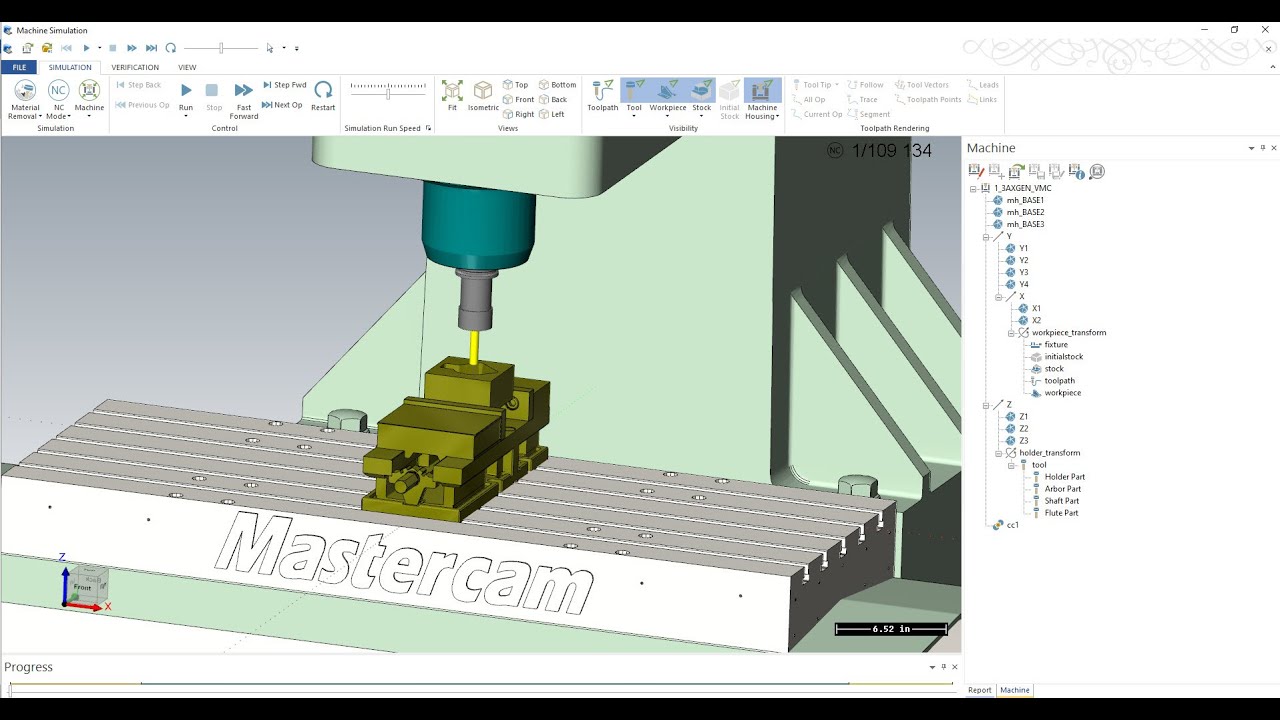Toggle Toolpath visibility
1280x720 pixels.
pyautogui.click(x=603, y=95)
